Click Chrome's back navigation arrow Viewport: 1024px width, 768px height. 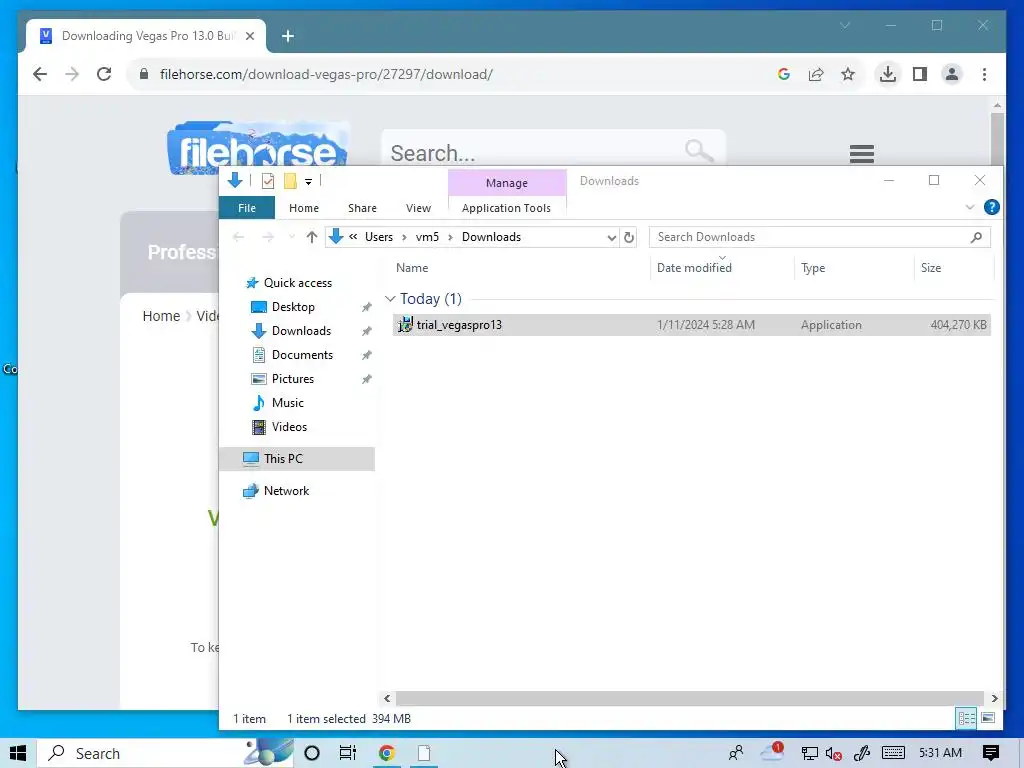[x=40, y=74]
